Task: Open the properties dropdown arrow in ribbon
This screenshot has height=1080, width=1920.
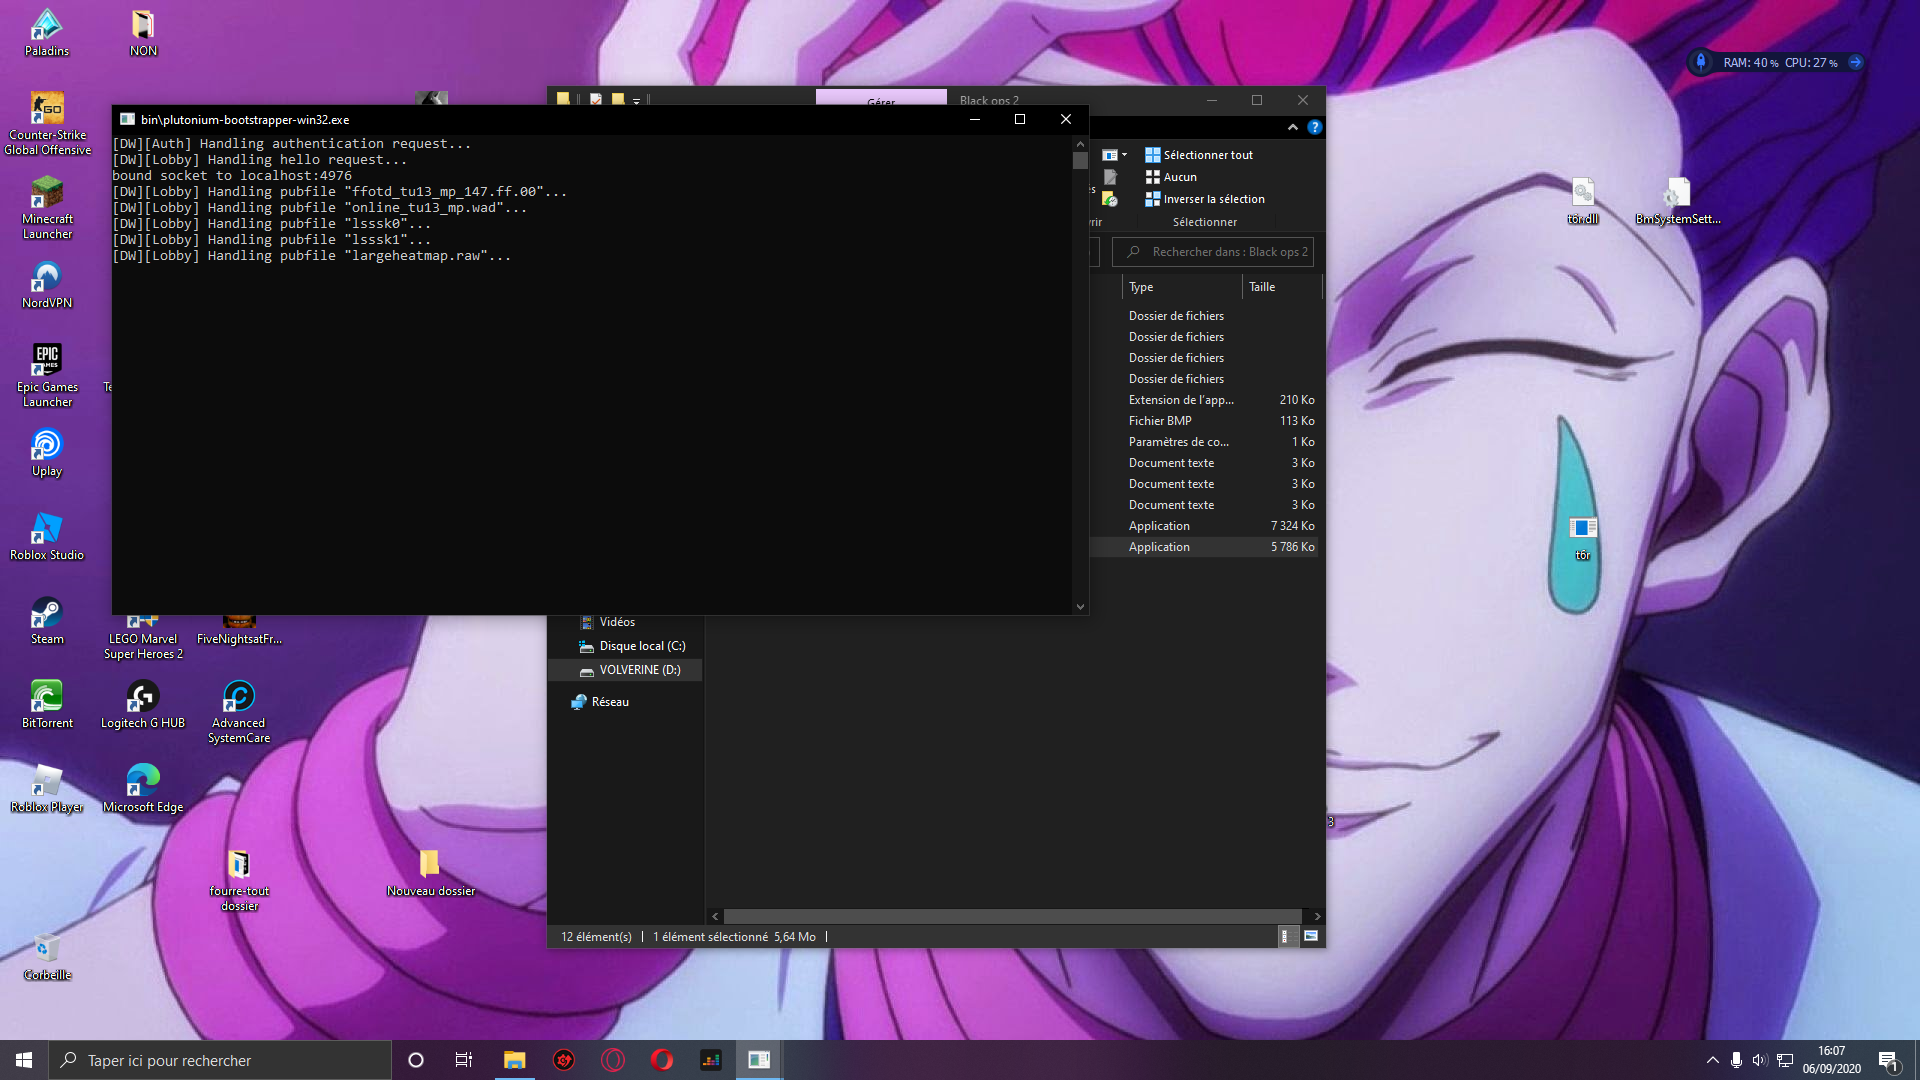Action: [1124, 155]
